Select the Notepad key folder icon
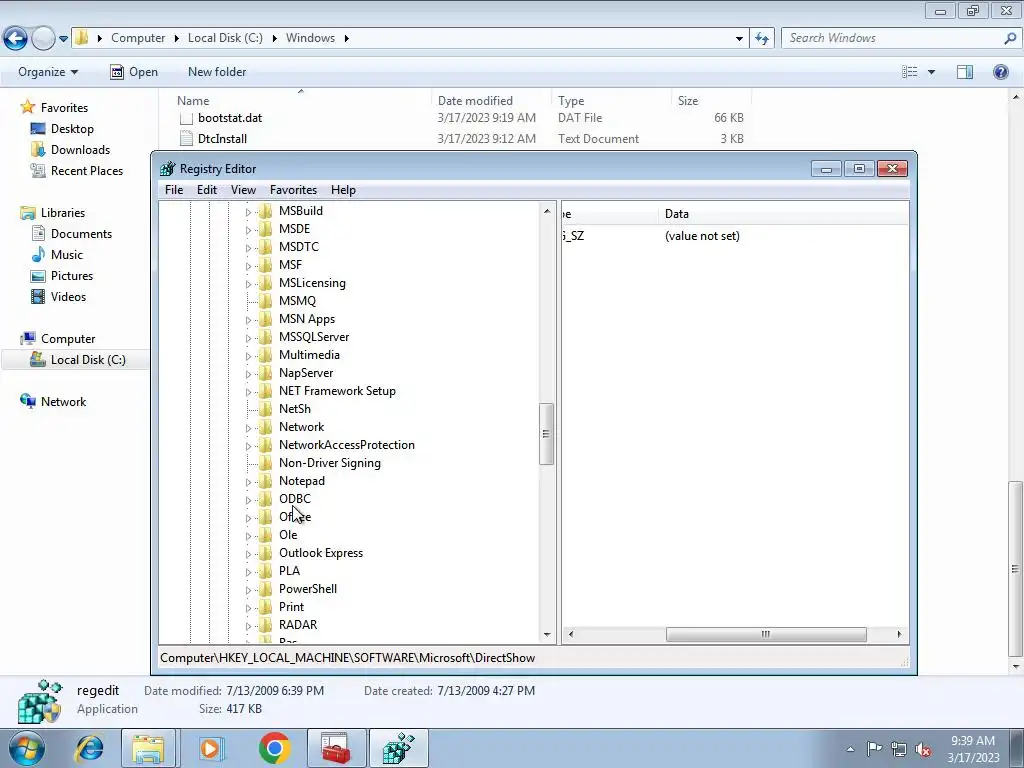 (x=265, y=481)
